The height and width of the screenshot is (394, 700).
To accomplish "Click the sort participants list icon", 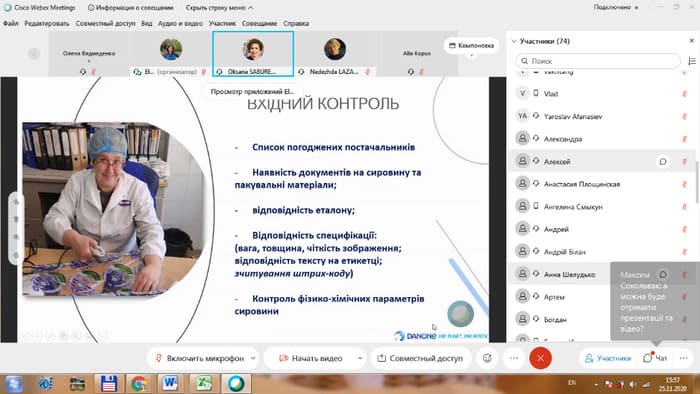I will tap(692, 61).
